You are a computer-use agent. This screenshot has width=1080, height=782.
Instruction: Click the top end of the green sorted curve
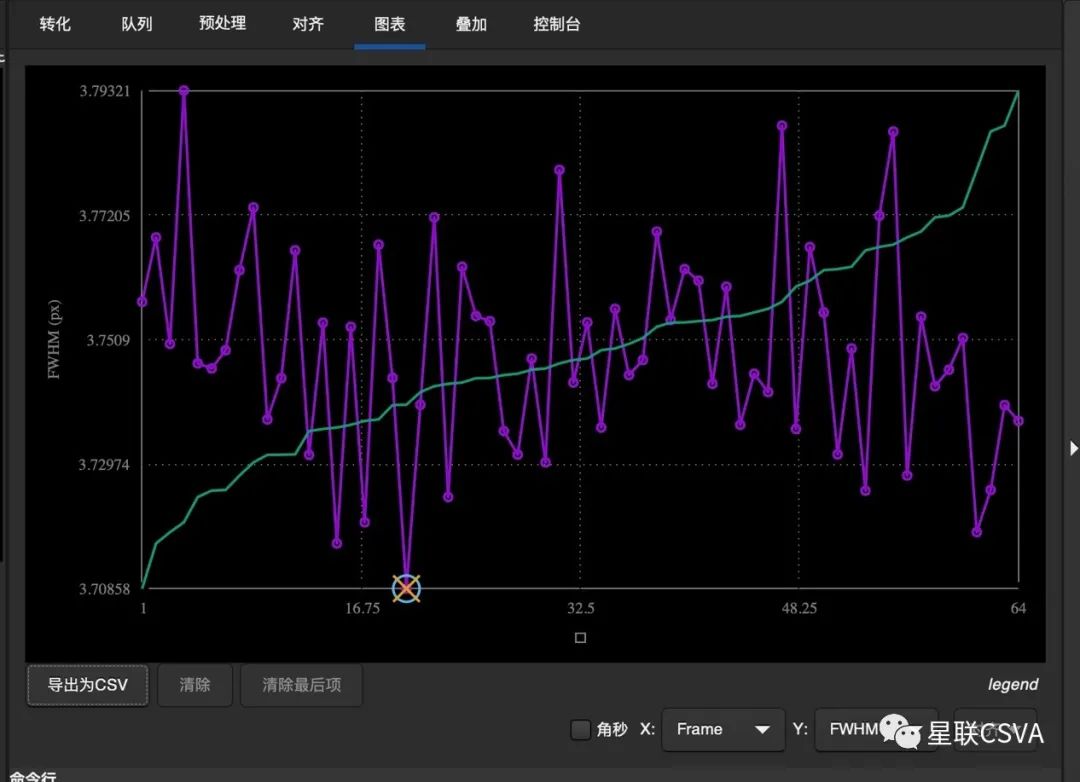coord(1018,92)
